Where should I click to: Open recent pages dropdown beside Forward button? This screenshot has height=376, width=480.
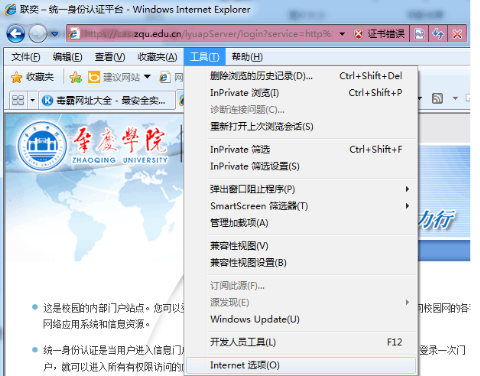tap(55, 34)
